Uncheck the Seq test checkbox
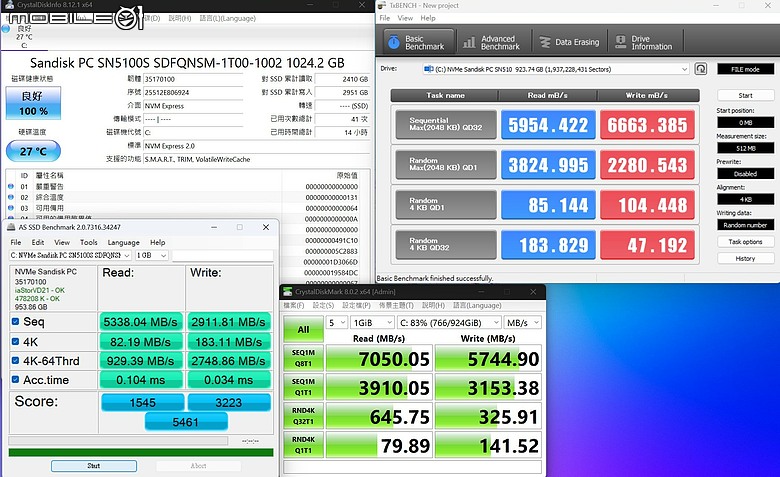This screenshot has height=477, width=780. pyautogui.click(x=15, y=321)
